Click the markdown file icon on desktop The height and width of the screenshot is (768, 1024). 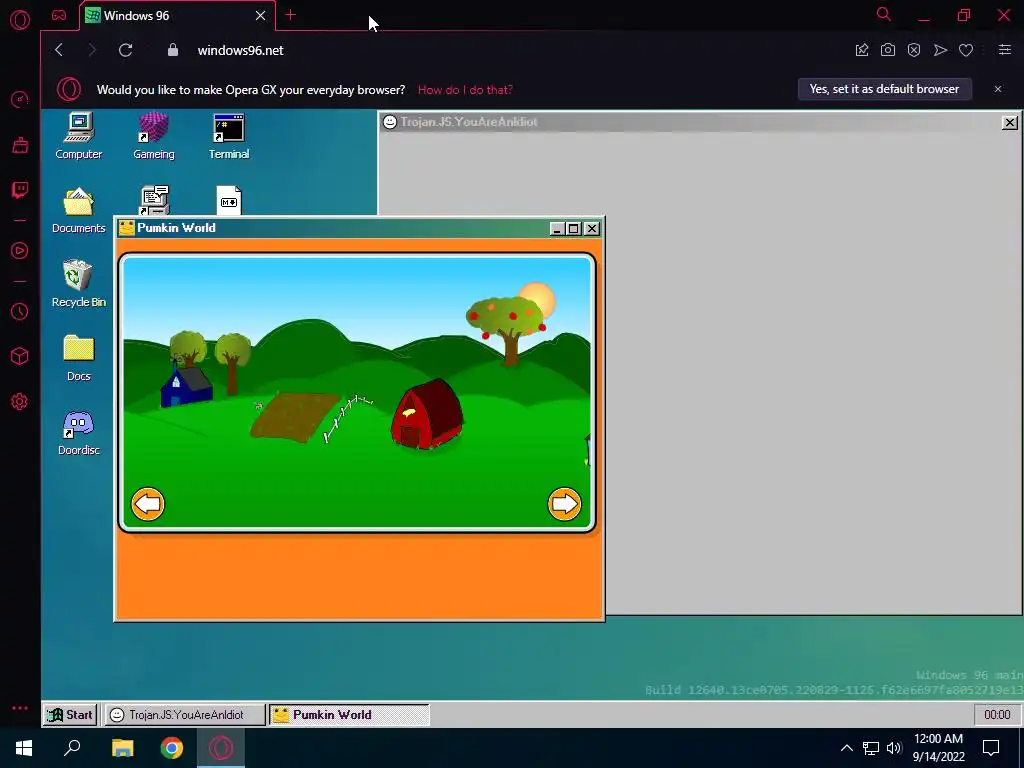pyautogui.click(x=229, y=200)
